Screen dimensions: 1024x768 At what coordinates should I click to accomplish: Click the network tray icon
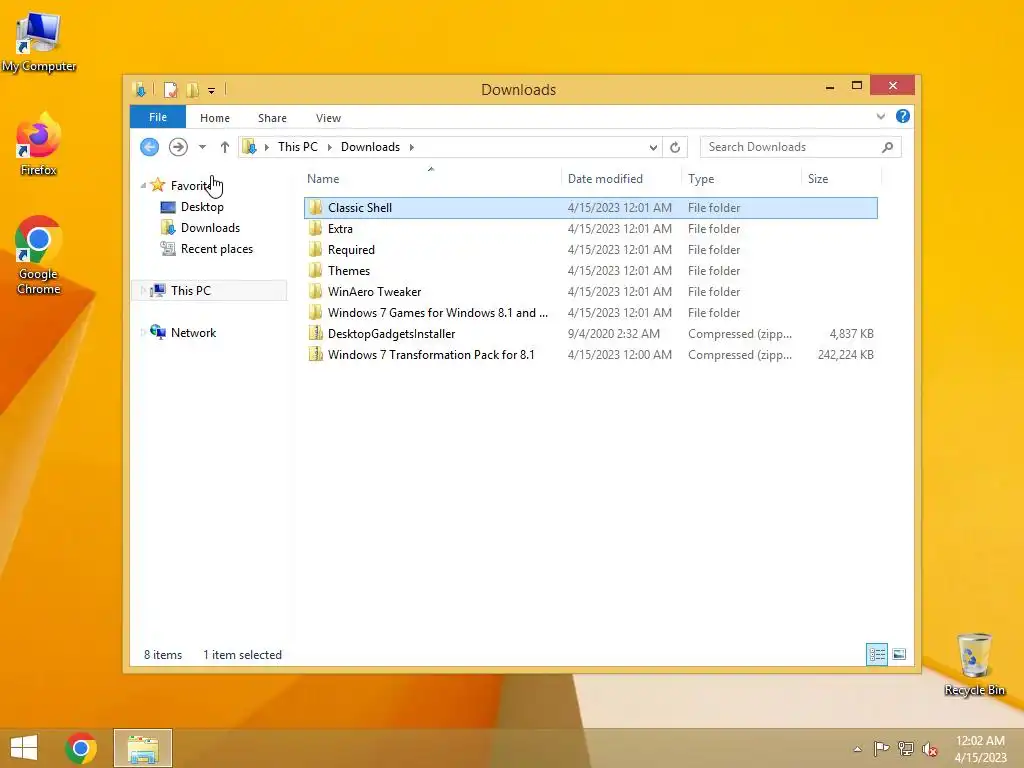pyautogui.click(x=906, y=748)
